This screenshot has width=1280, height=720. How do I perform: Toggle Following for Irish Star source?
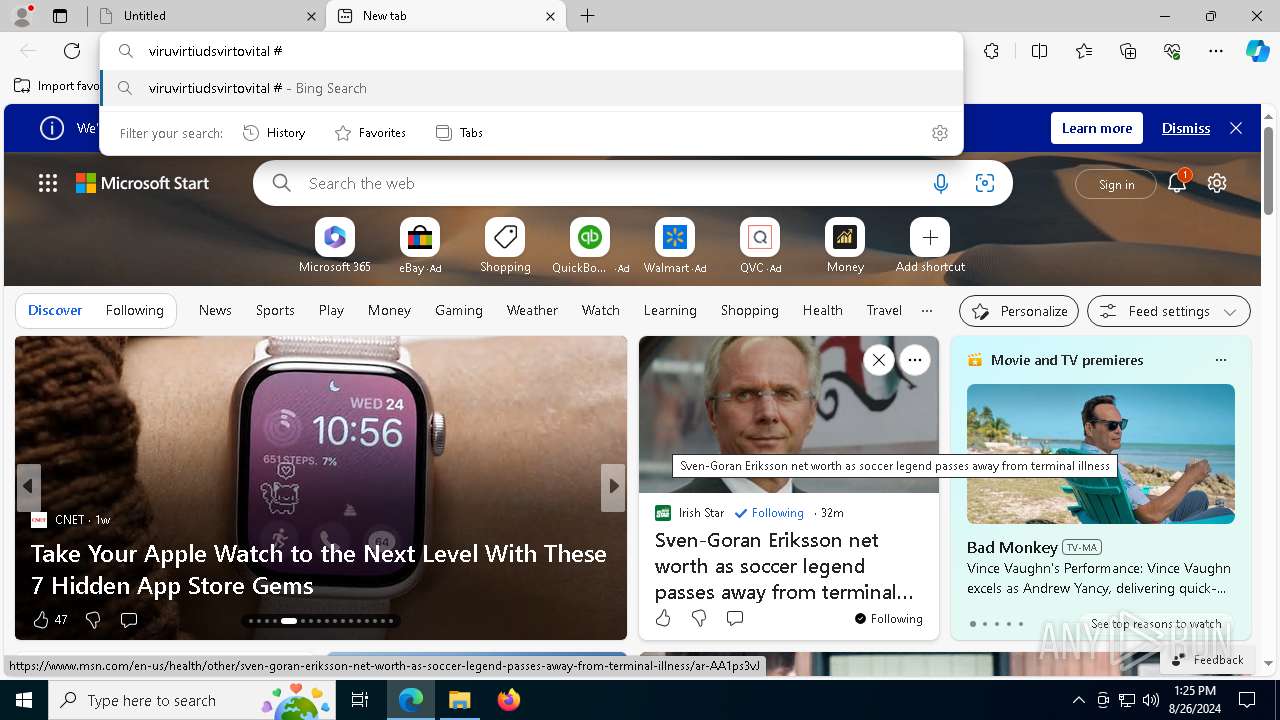[769, 512]
